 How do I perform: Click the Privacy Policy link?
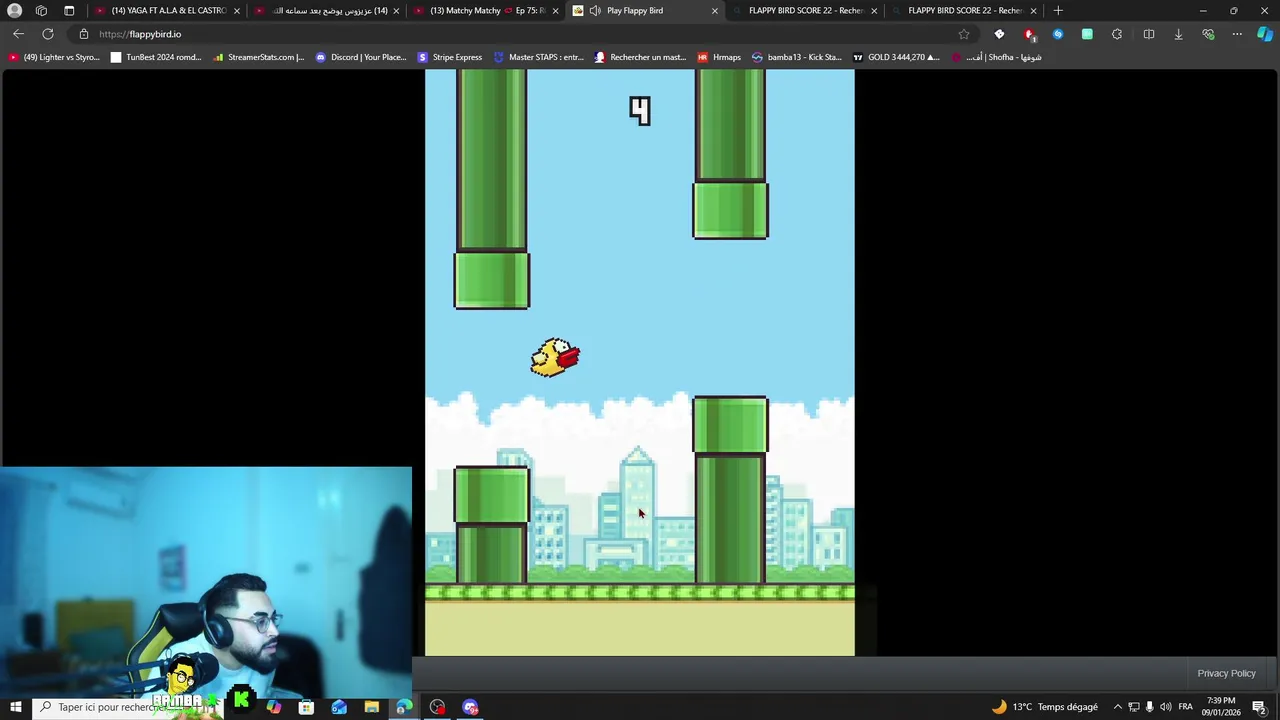pos(1226,673)
